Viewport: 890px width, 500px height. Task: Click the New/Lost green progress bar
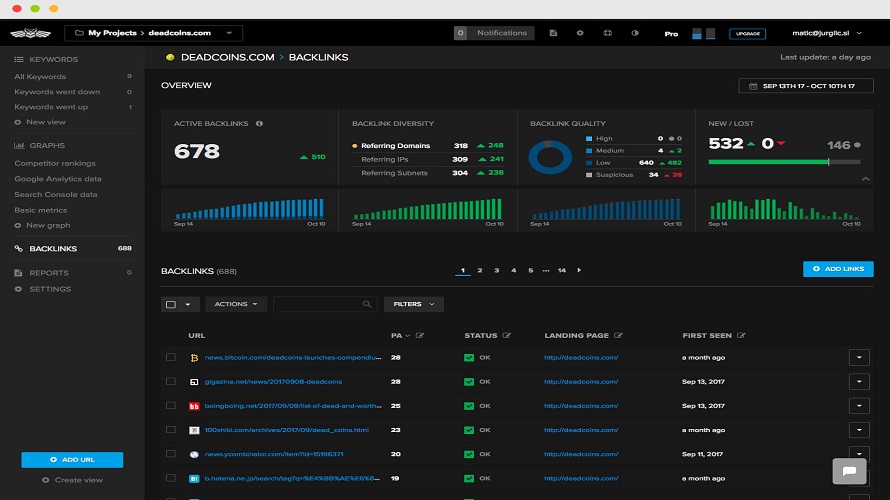pos(769,162)
